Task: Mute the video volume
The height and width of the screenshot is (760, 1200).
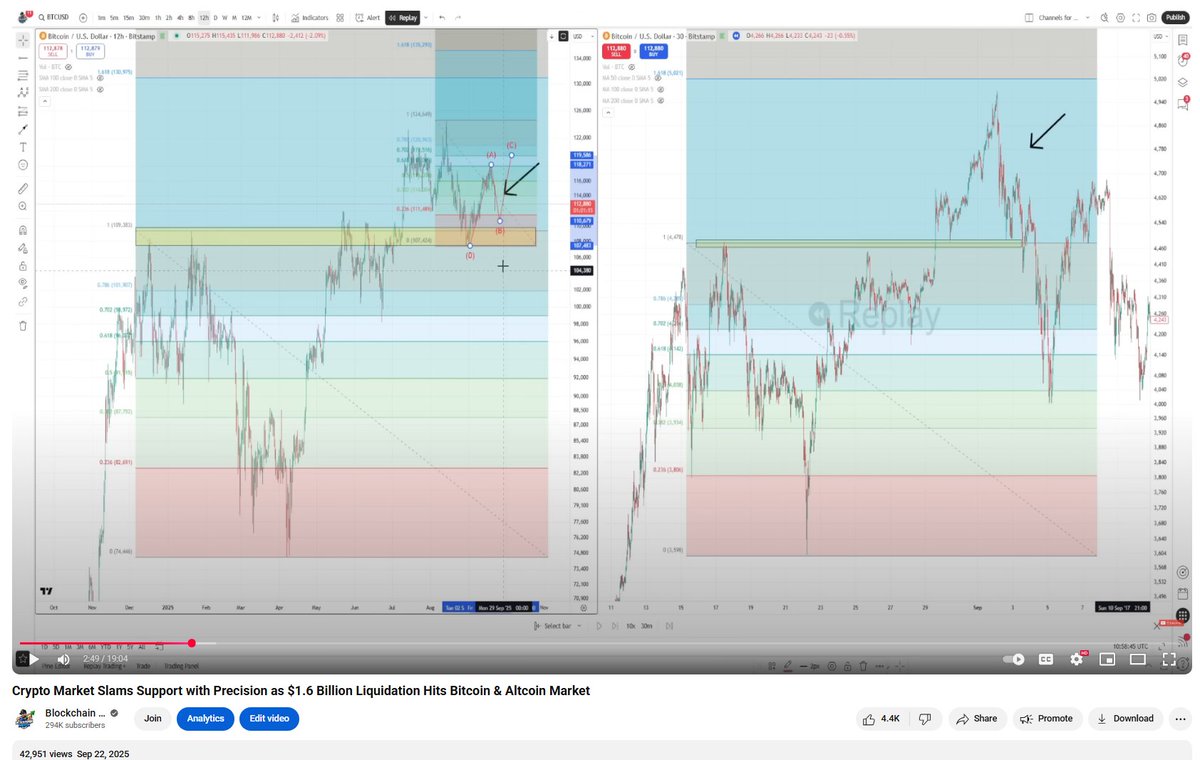Action: tap(64, 659)
